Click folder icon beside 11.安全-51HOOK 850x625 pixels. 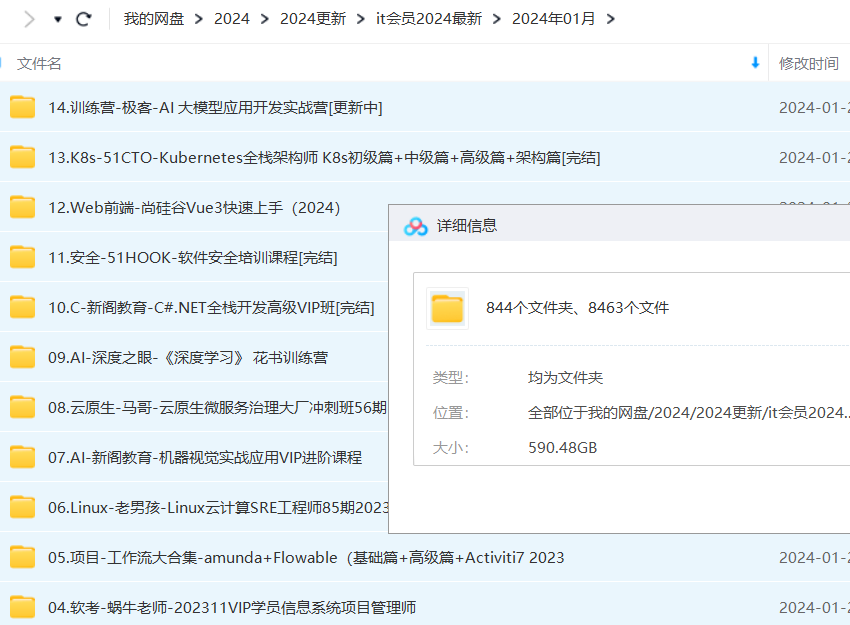[22, 257]
